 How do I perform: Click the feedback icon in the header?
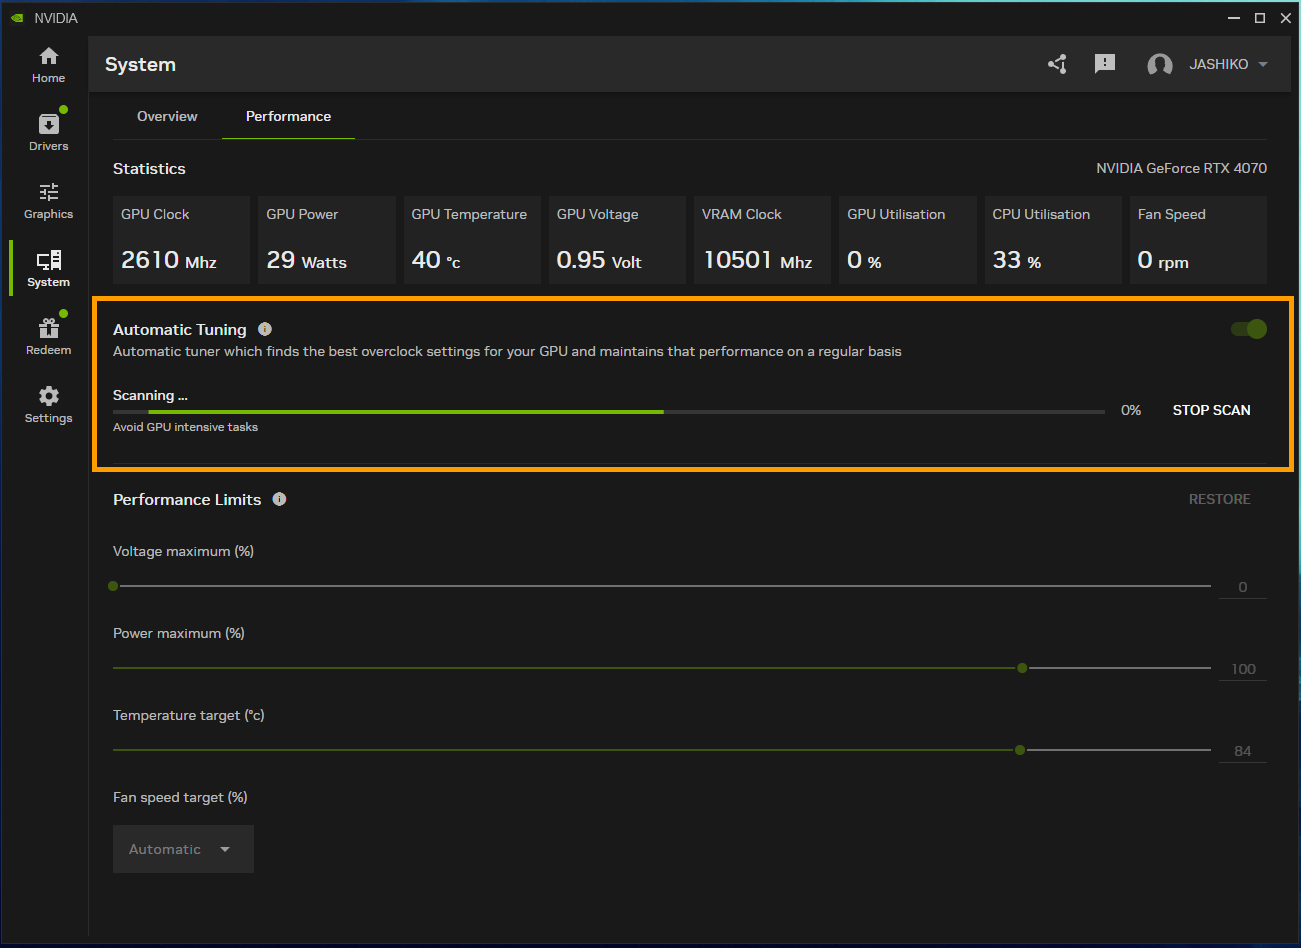1105,64
